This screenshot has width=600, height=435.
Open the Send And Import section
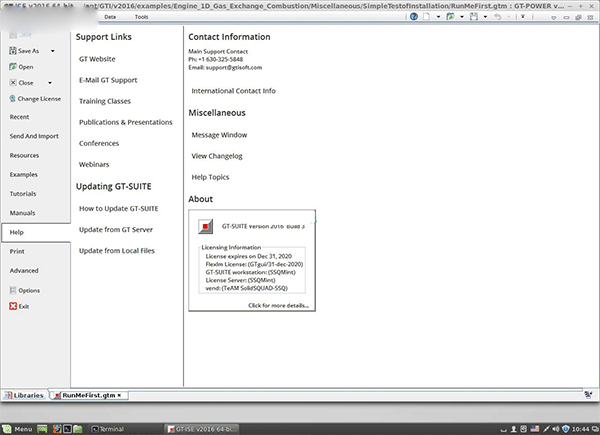pos(34,136)
